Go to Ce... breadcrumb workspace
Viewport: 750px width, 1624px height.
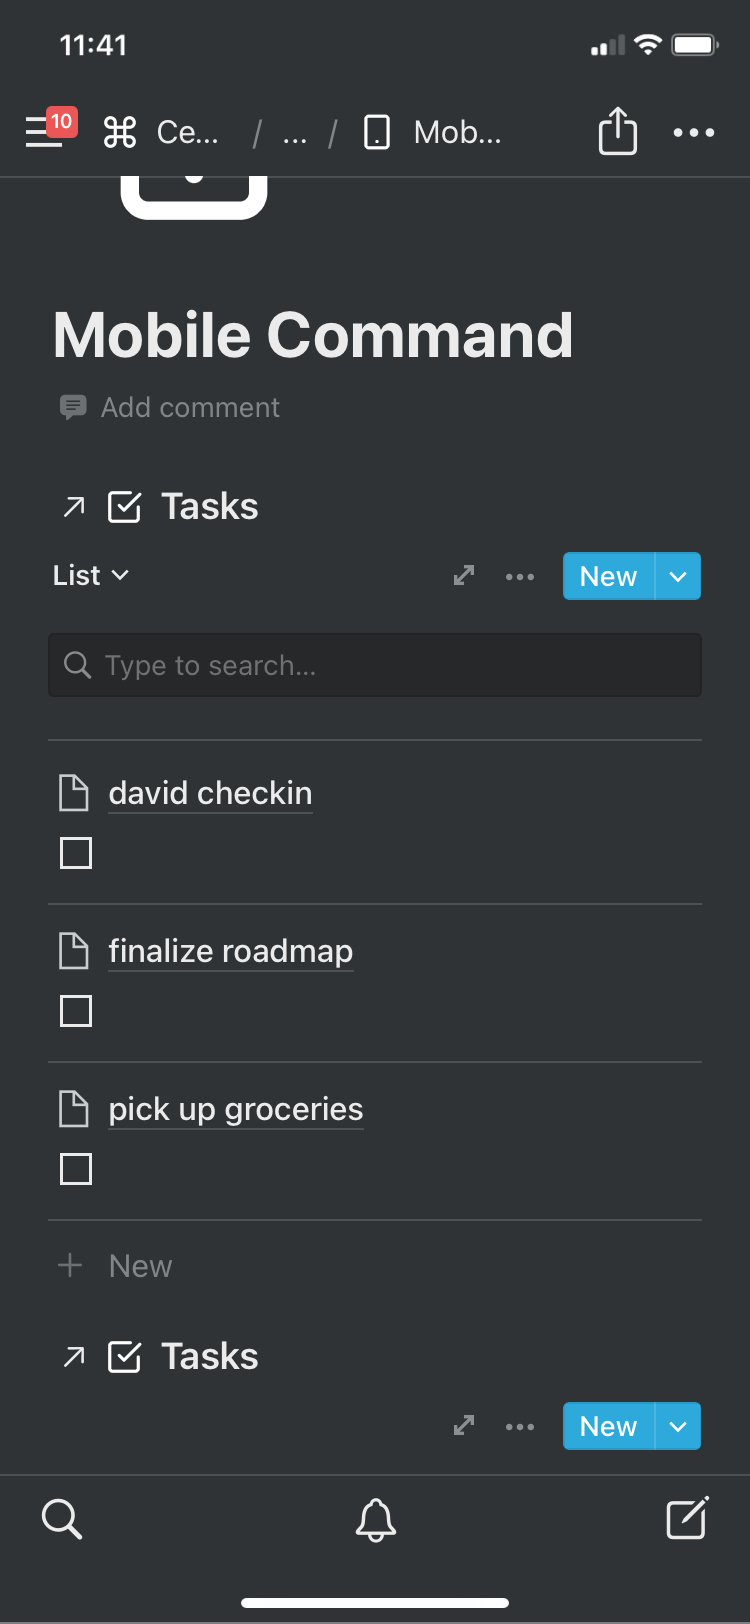click(160, 132)
